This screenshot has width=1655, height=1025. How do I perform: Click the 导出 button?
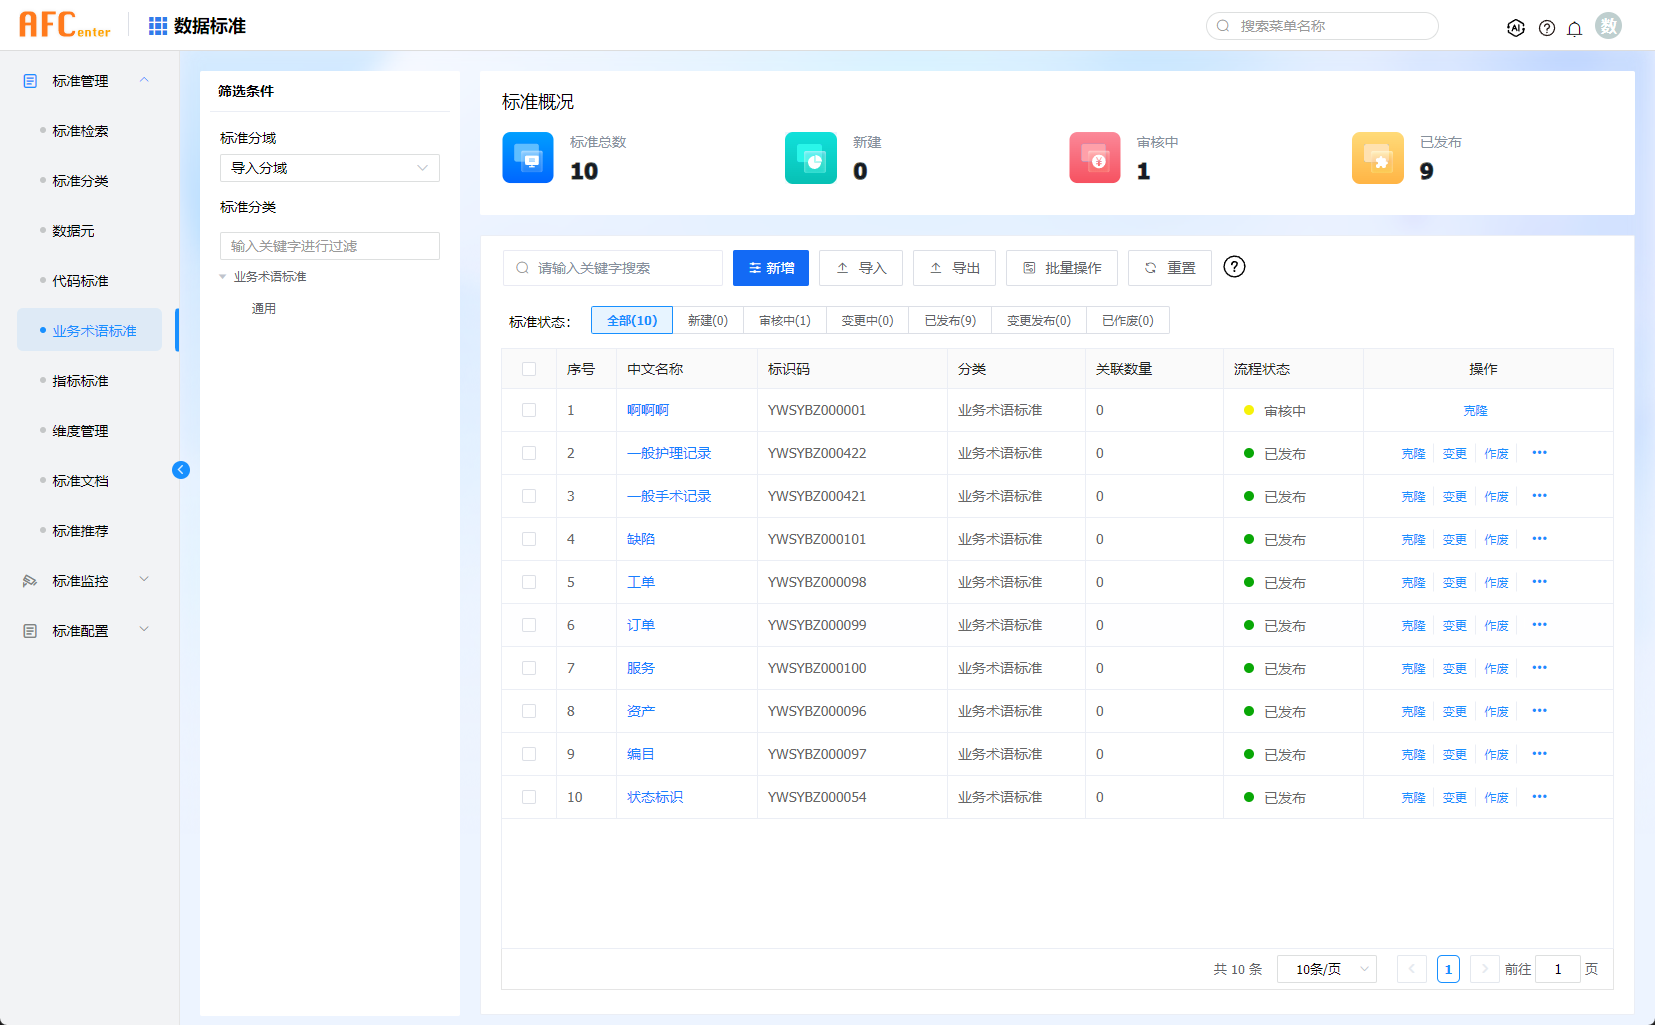tap(954, 268)
